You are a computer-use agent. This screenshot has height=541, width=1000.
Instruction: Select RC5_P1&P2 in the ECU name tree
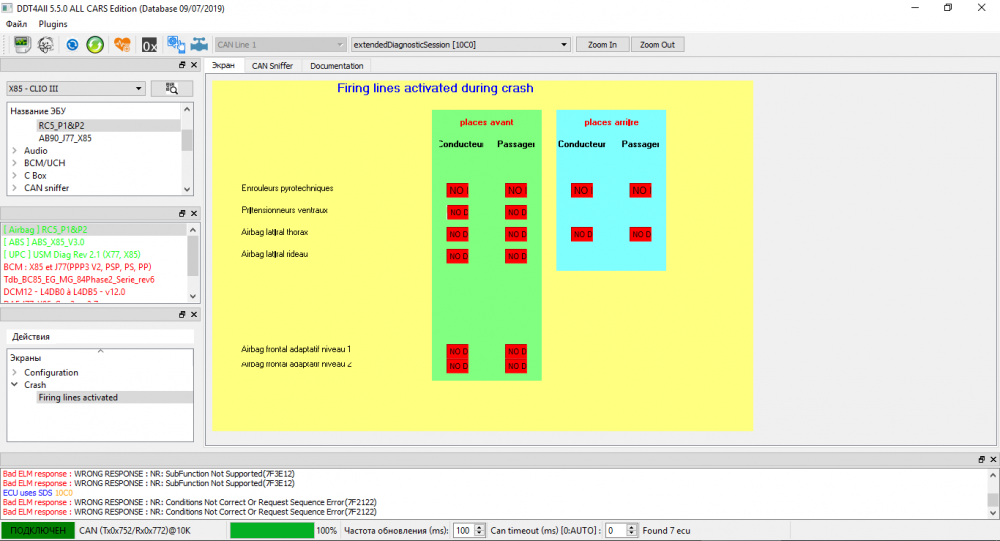tap(61, 126)
